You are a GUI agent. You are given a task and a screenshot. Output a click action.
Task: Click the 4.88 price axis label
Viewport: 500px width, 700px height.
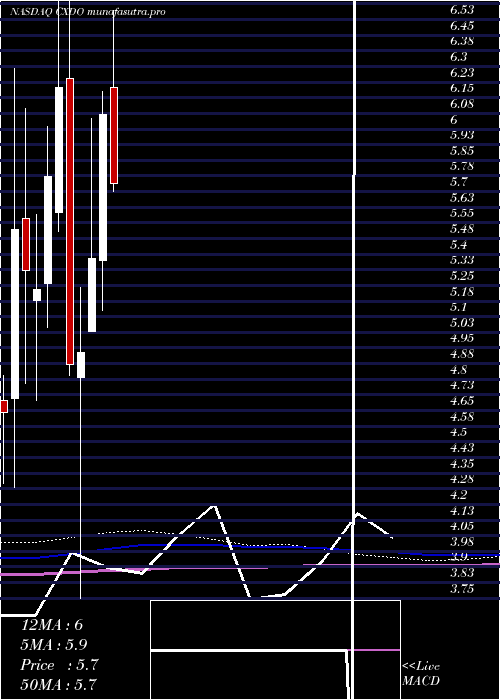tap(462, 354)
